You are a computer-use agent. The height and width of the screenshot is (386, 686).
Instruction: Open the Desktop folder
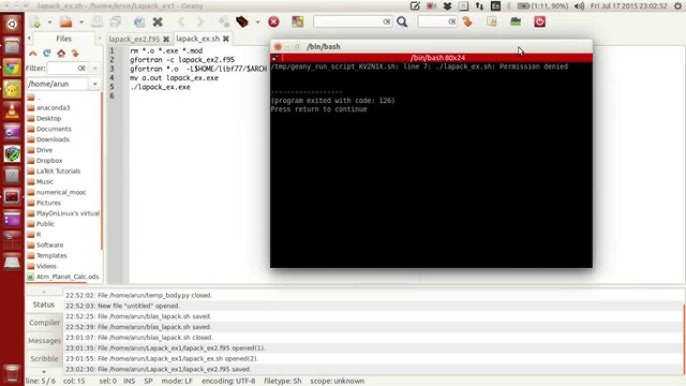(49, 118)
